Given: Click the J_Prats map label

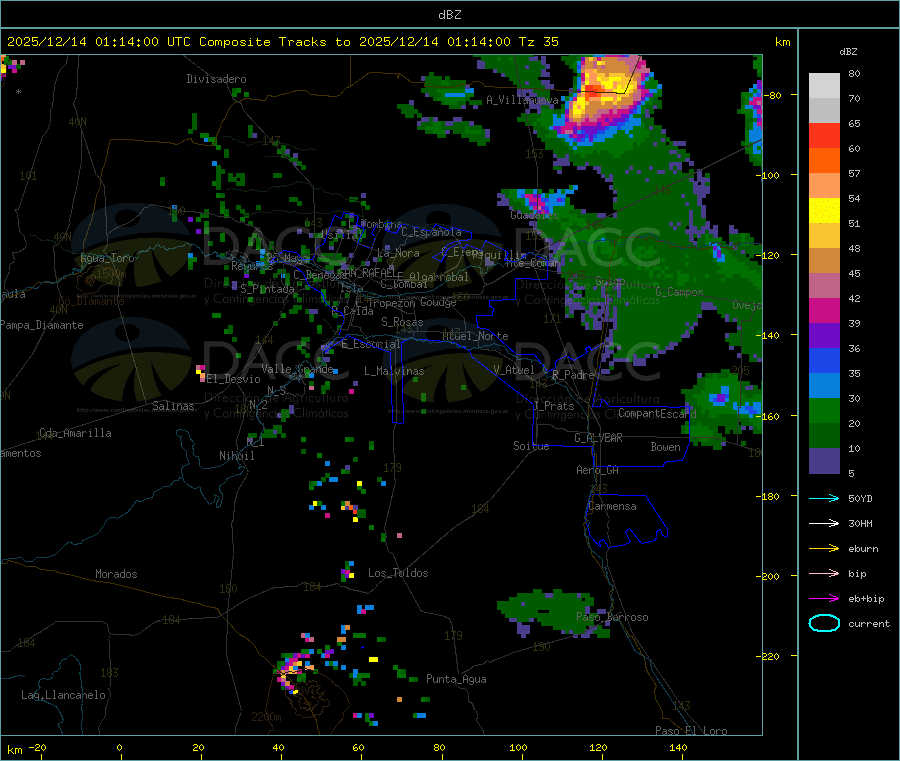Looking at the screenshot, I should point(553,405).
